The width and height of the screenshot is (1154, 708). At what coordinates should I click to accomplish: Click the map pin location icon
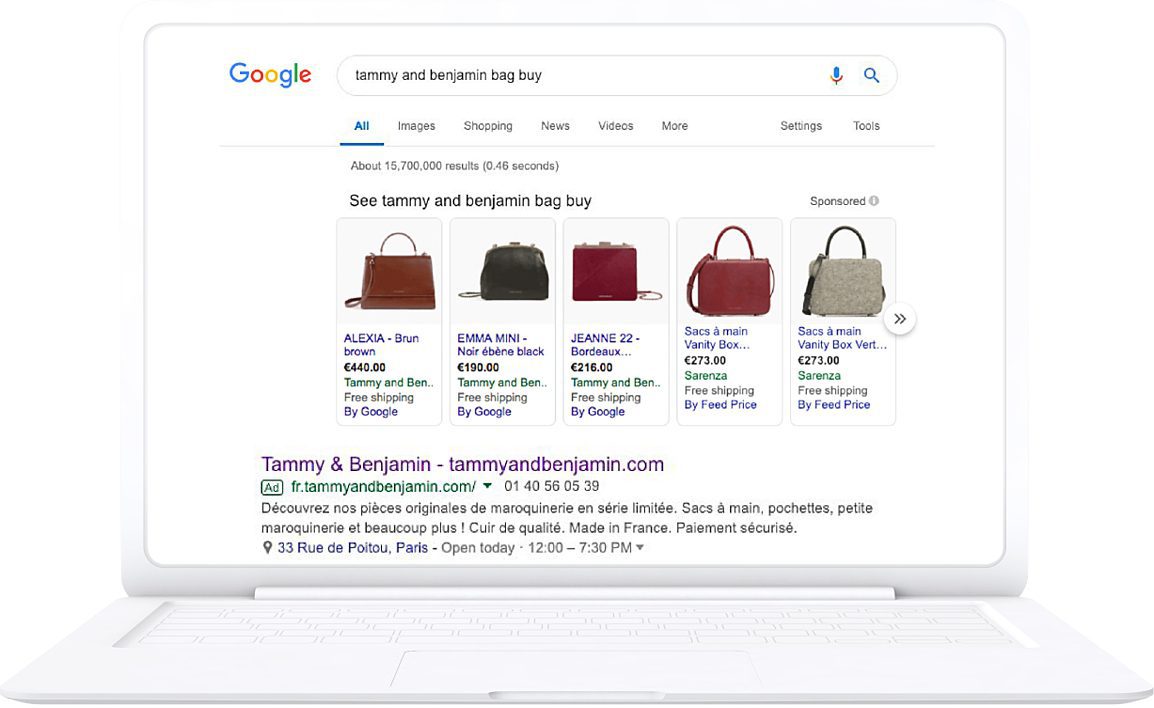(x=267, y=548)
